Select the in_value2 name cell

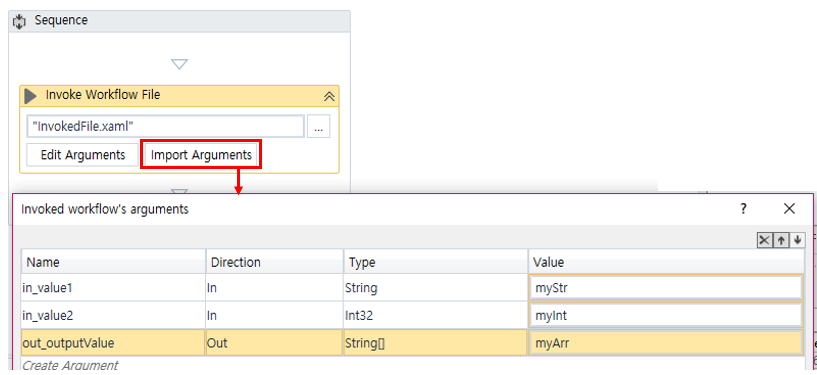[113, 315]
